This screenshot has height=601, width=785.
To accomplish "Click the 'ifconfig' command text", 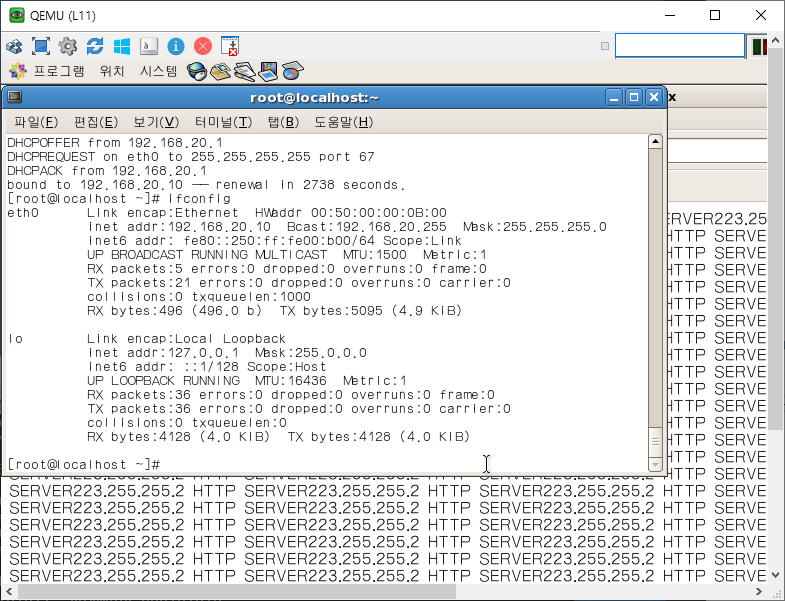I will pyautogui.click(x=199, y=199).
